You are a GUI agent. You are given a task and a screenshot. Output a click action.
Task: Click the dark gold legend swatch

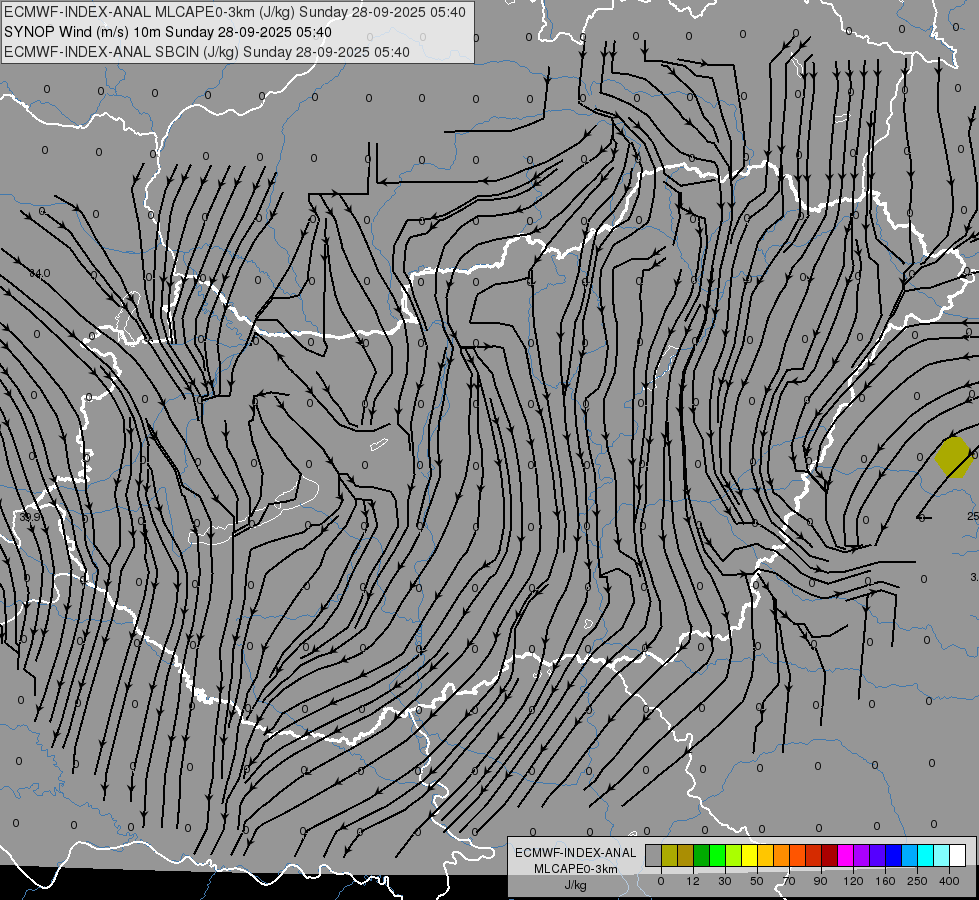(x=686, y=855)
